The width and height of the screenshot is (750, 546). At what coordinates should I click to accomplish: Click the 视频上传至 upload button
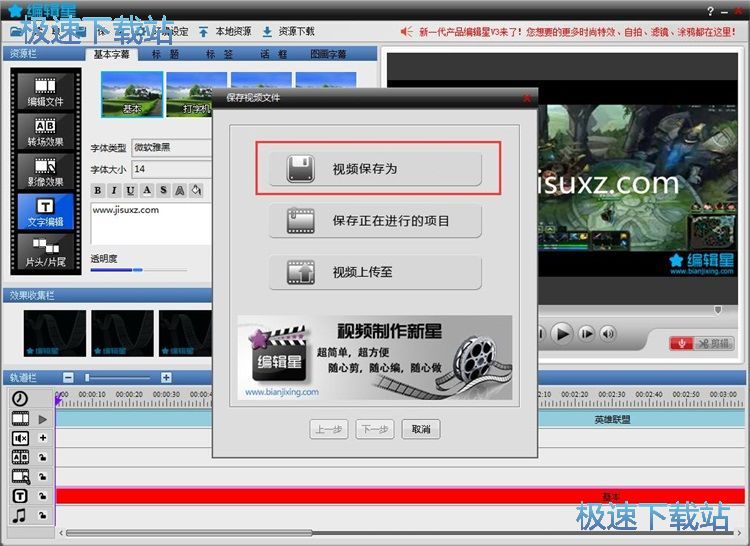coord(375,272)
